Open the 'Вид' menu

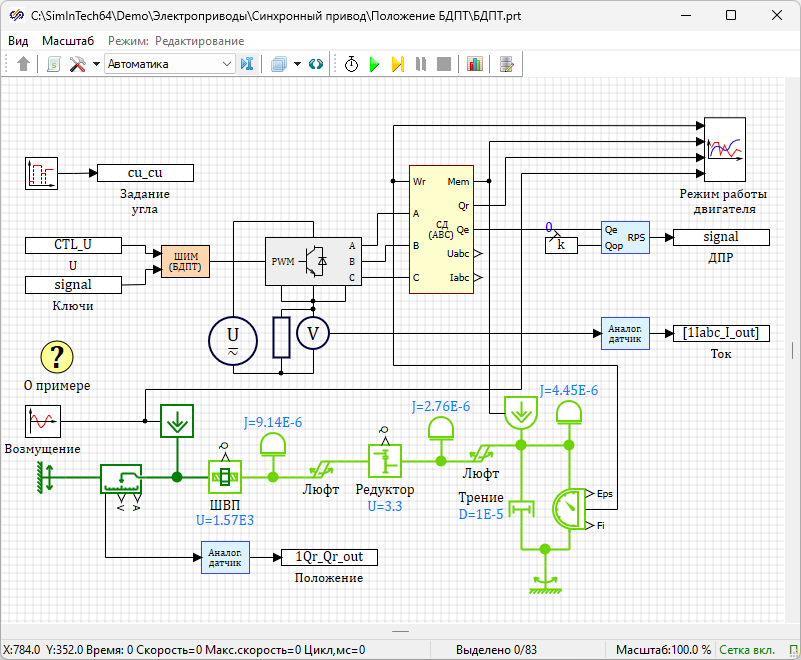pyautogui.click(x=18, y=41)
